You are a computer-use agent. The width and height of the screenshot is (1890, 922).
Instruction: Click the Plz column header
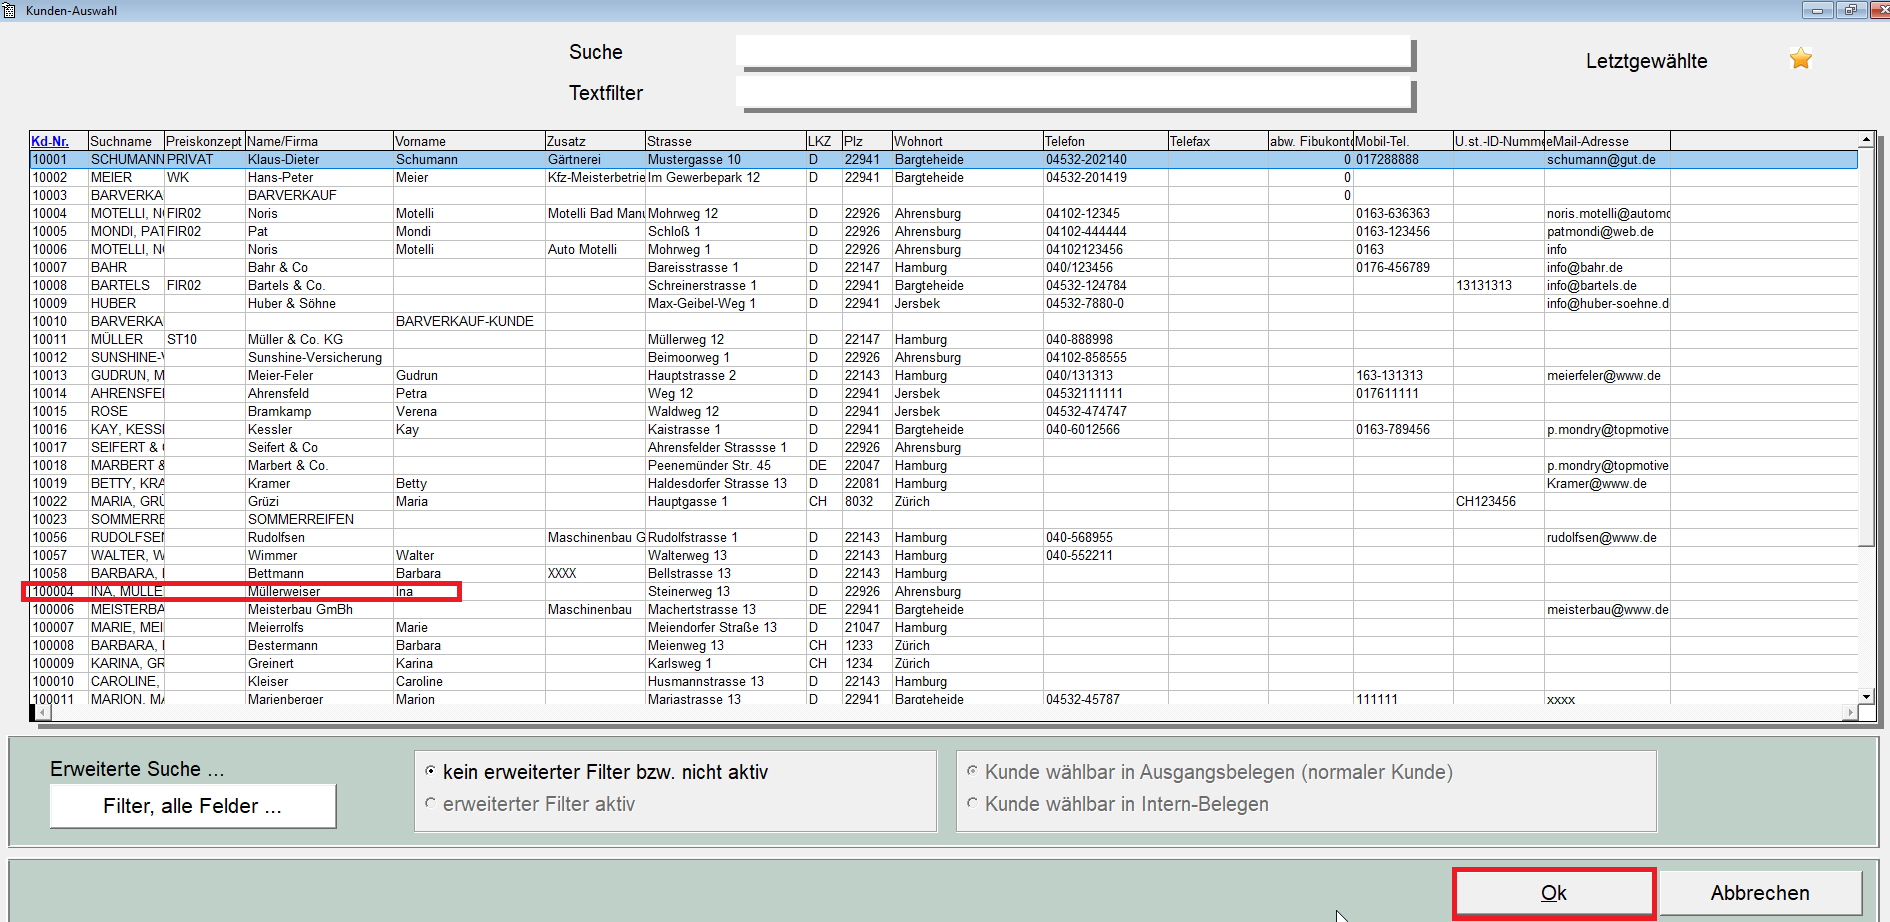coord(866,141)
